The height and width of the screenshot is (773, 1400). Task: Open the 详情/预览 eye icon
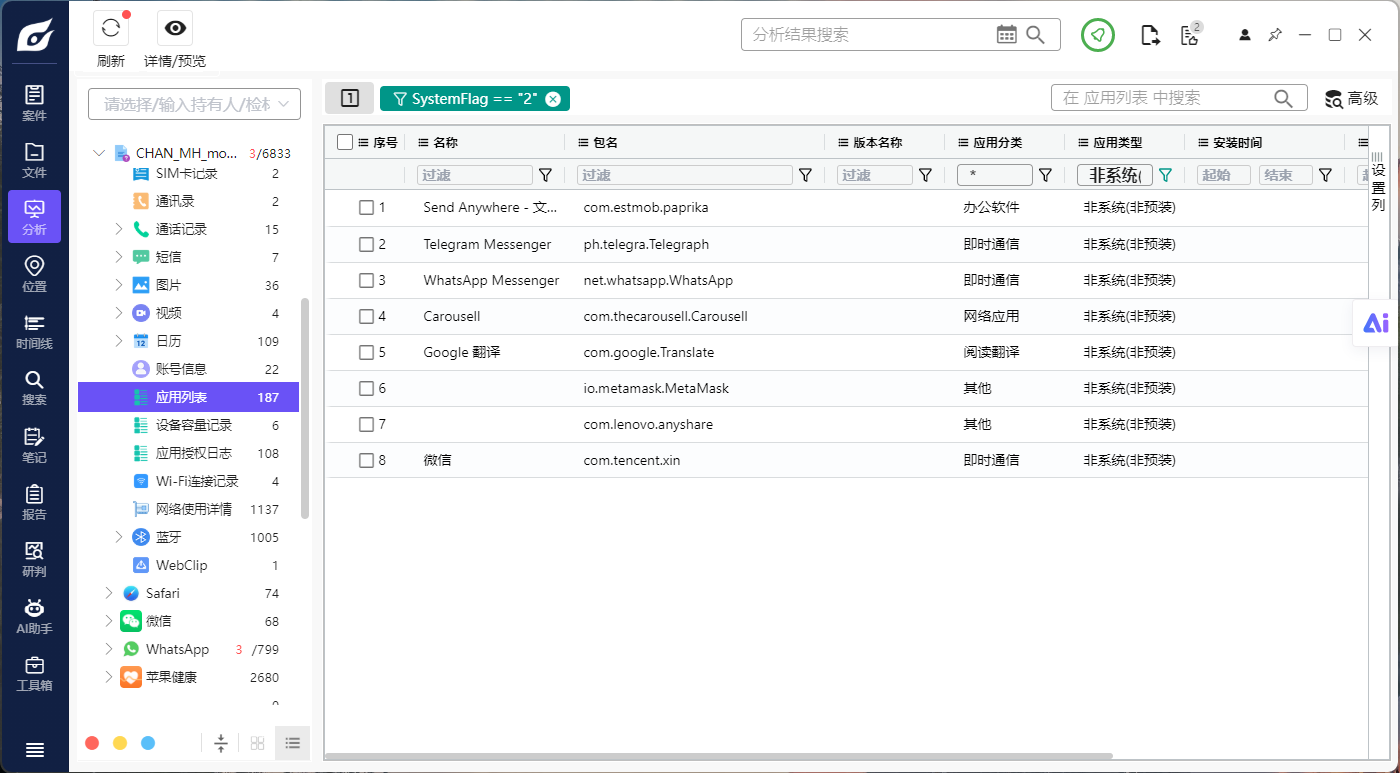[x=175, y=28]
